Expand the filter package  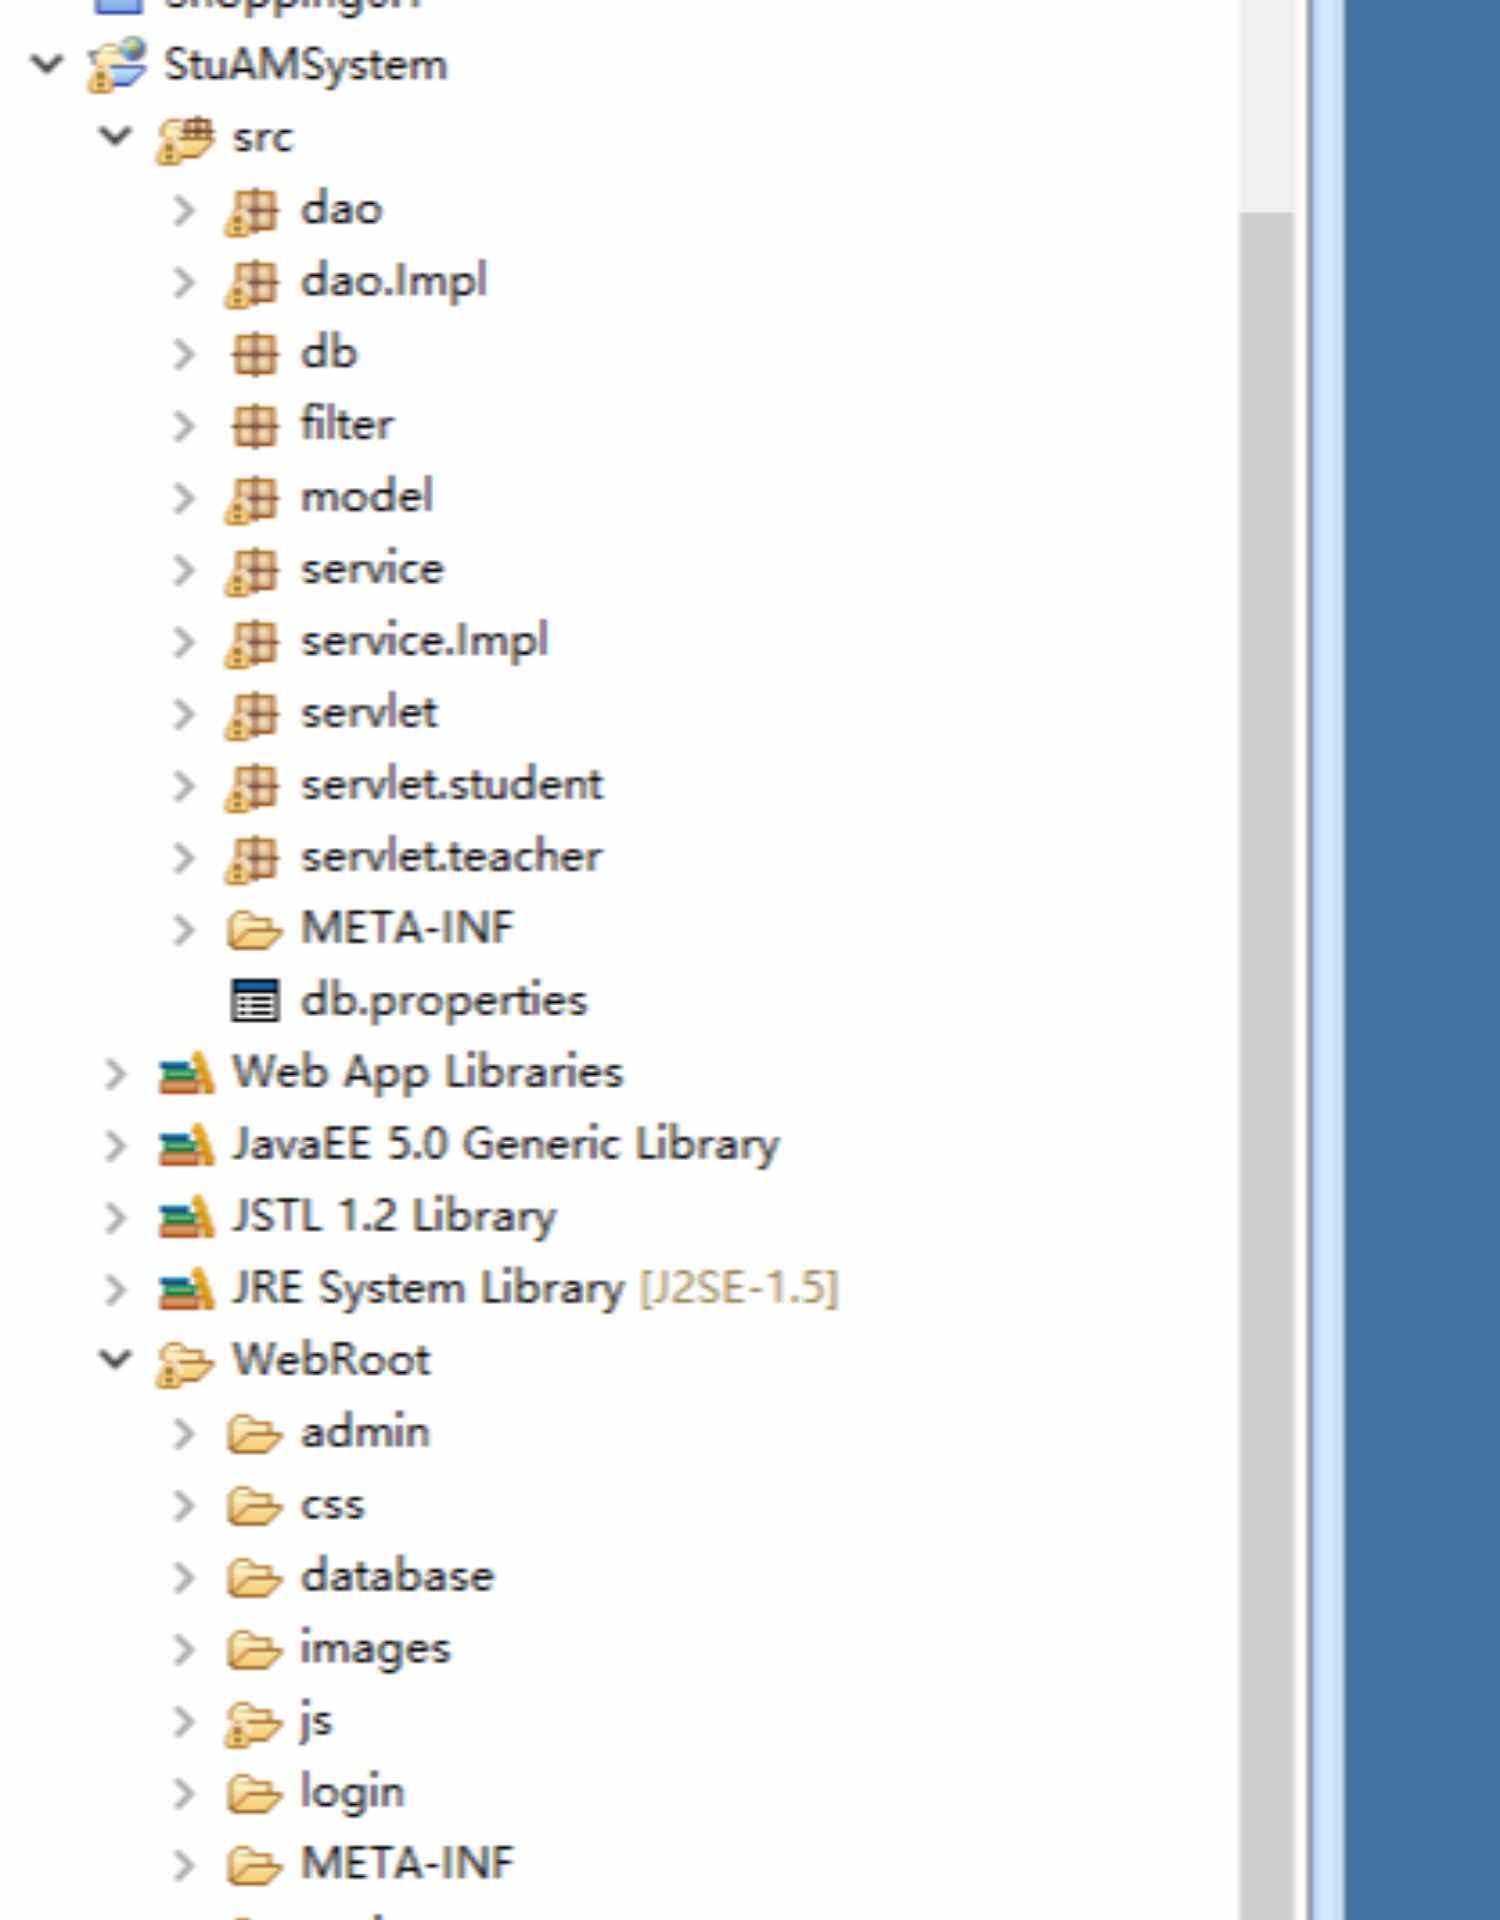(184, 426)
